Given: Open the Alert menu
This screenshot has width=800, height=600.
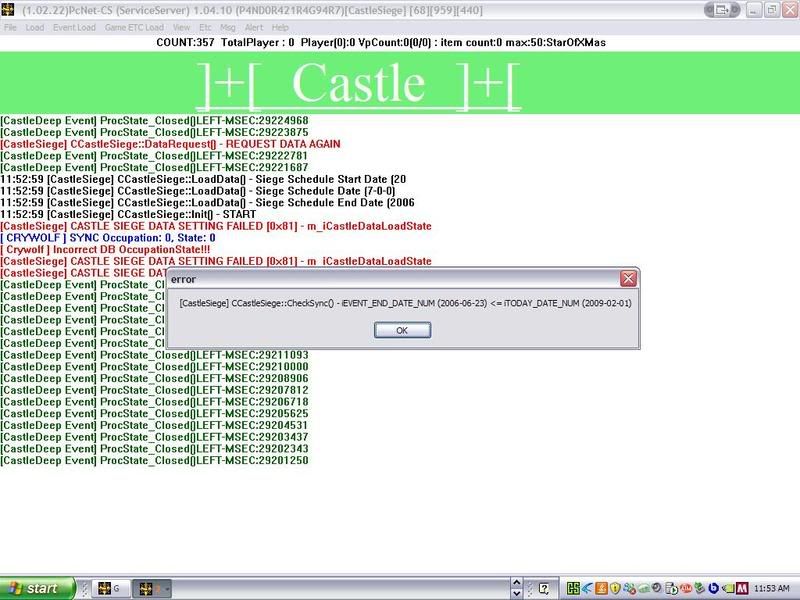Looking at the screenshot, I should coord(251,27).
